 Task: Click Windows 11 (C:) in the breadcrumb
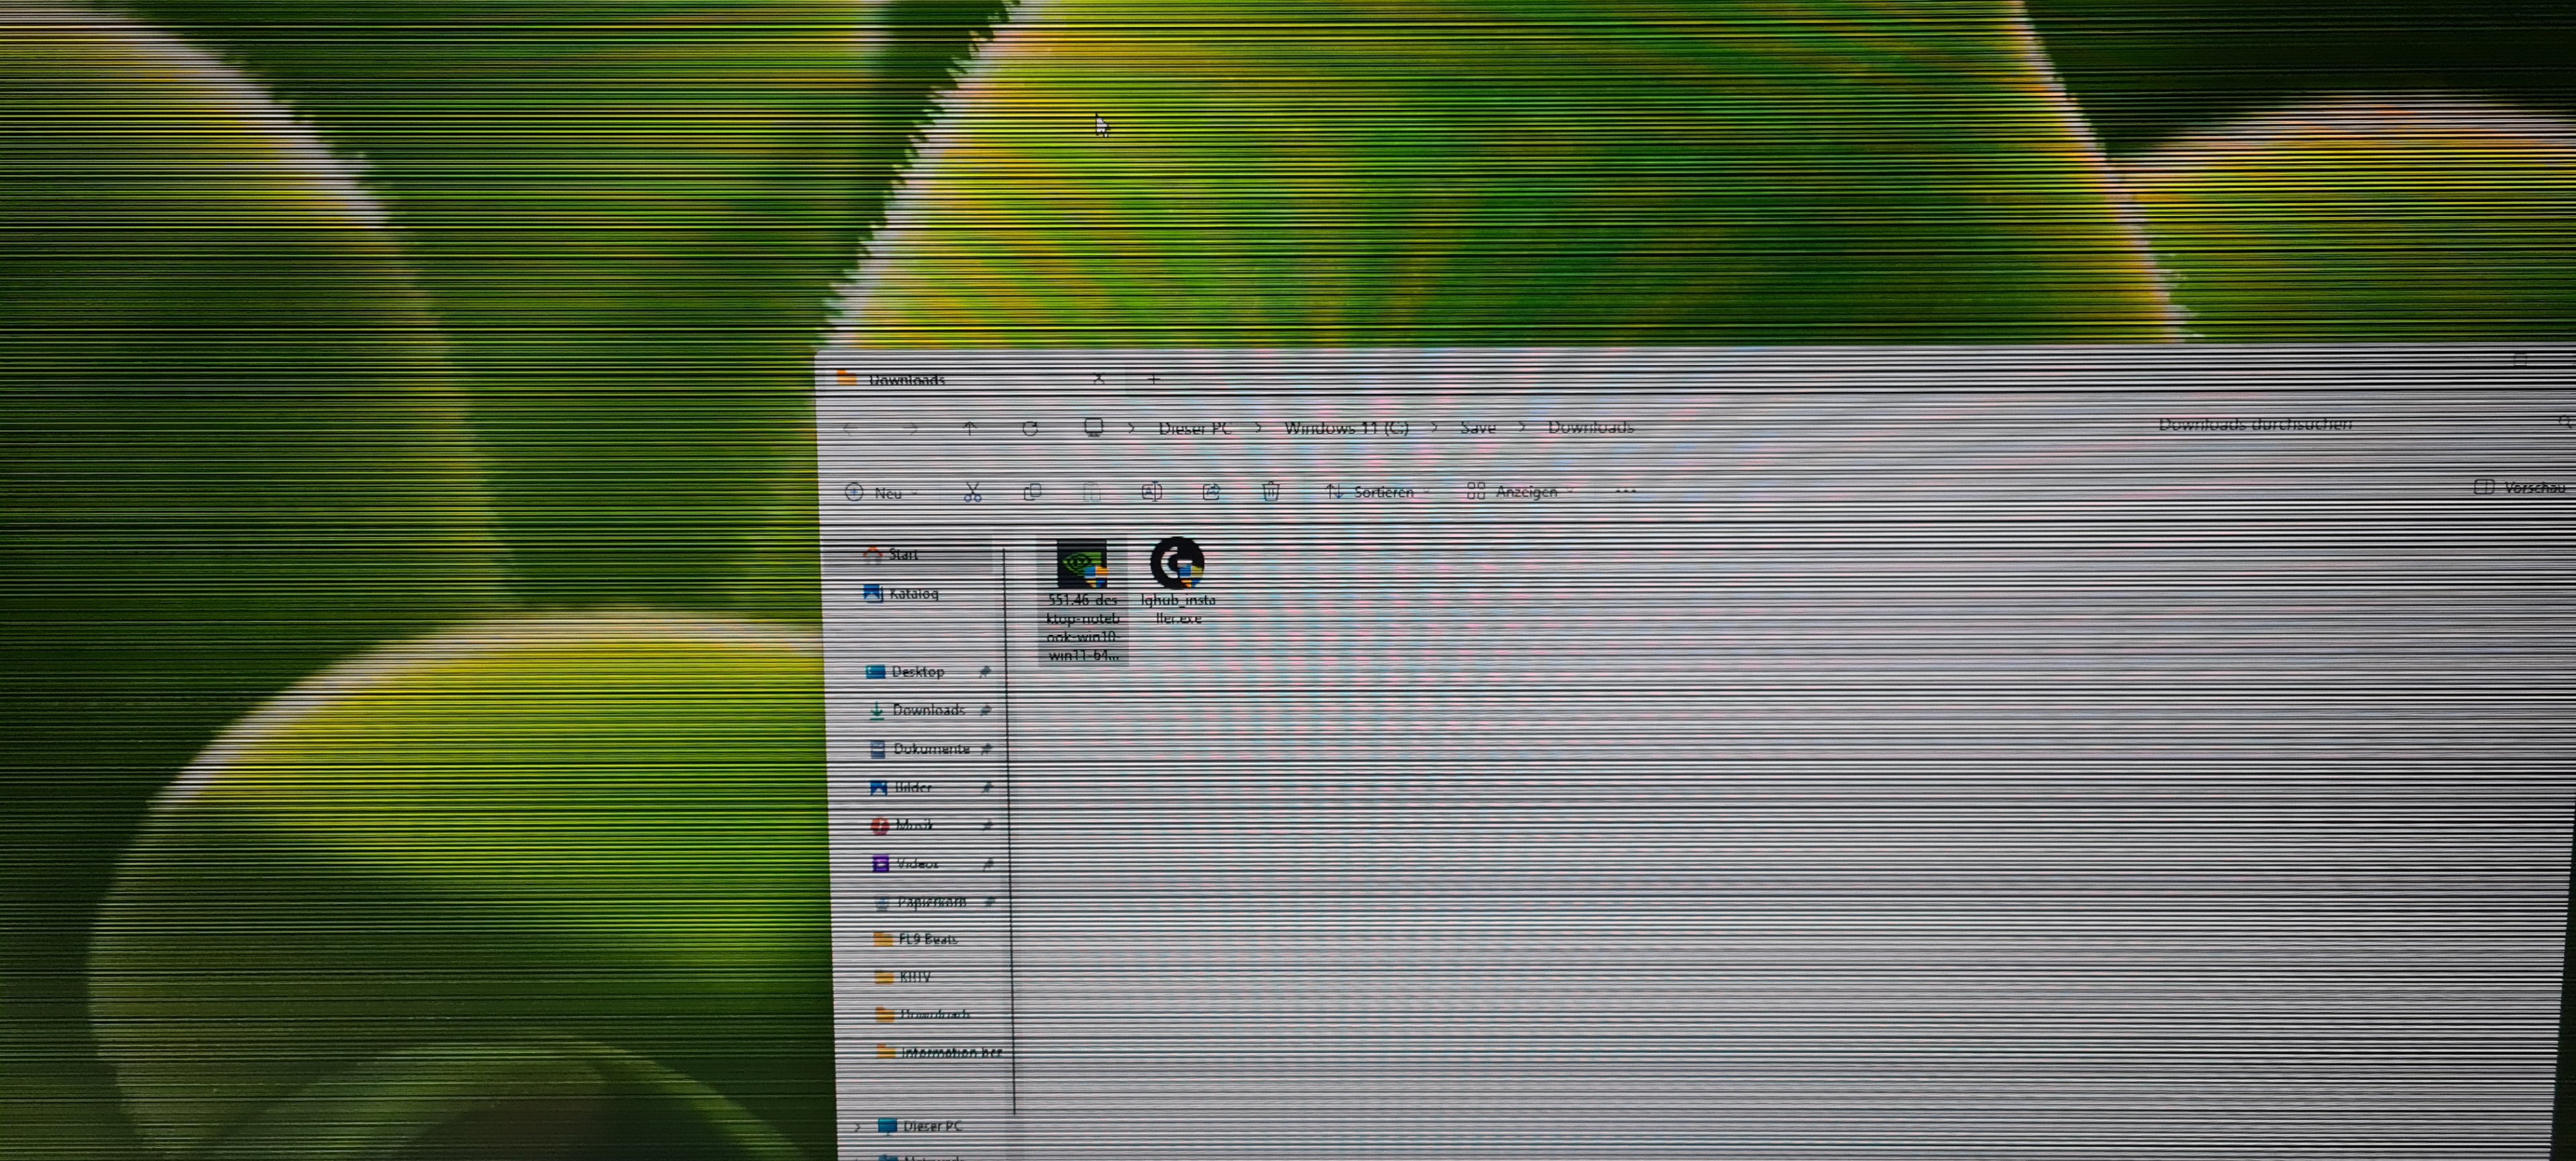pos(1346,427)
